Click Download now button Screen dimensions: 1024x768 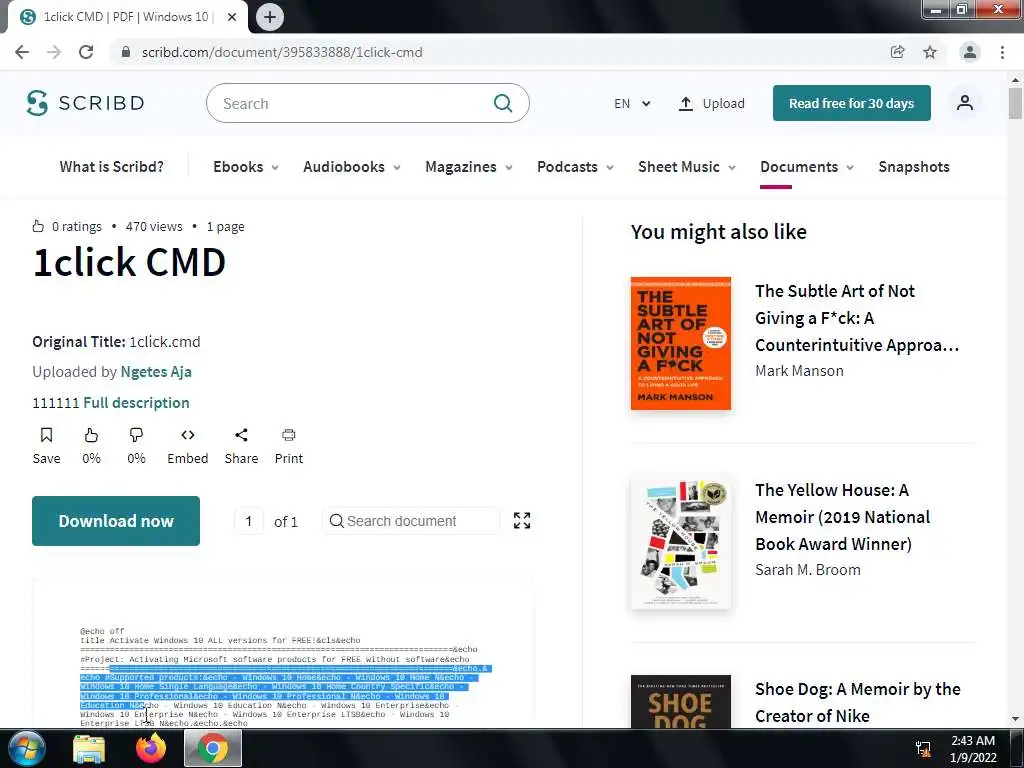point(116,520)
